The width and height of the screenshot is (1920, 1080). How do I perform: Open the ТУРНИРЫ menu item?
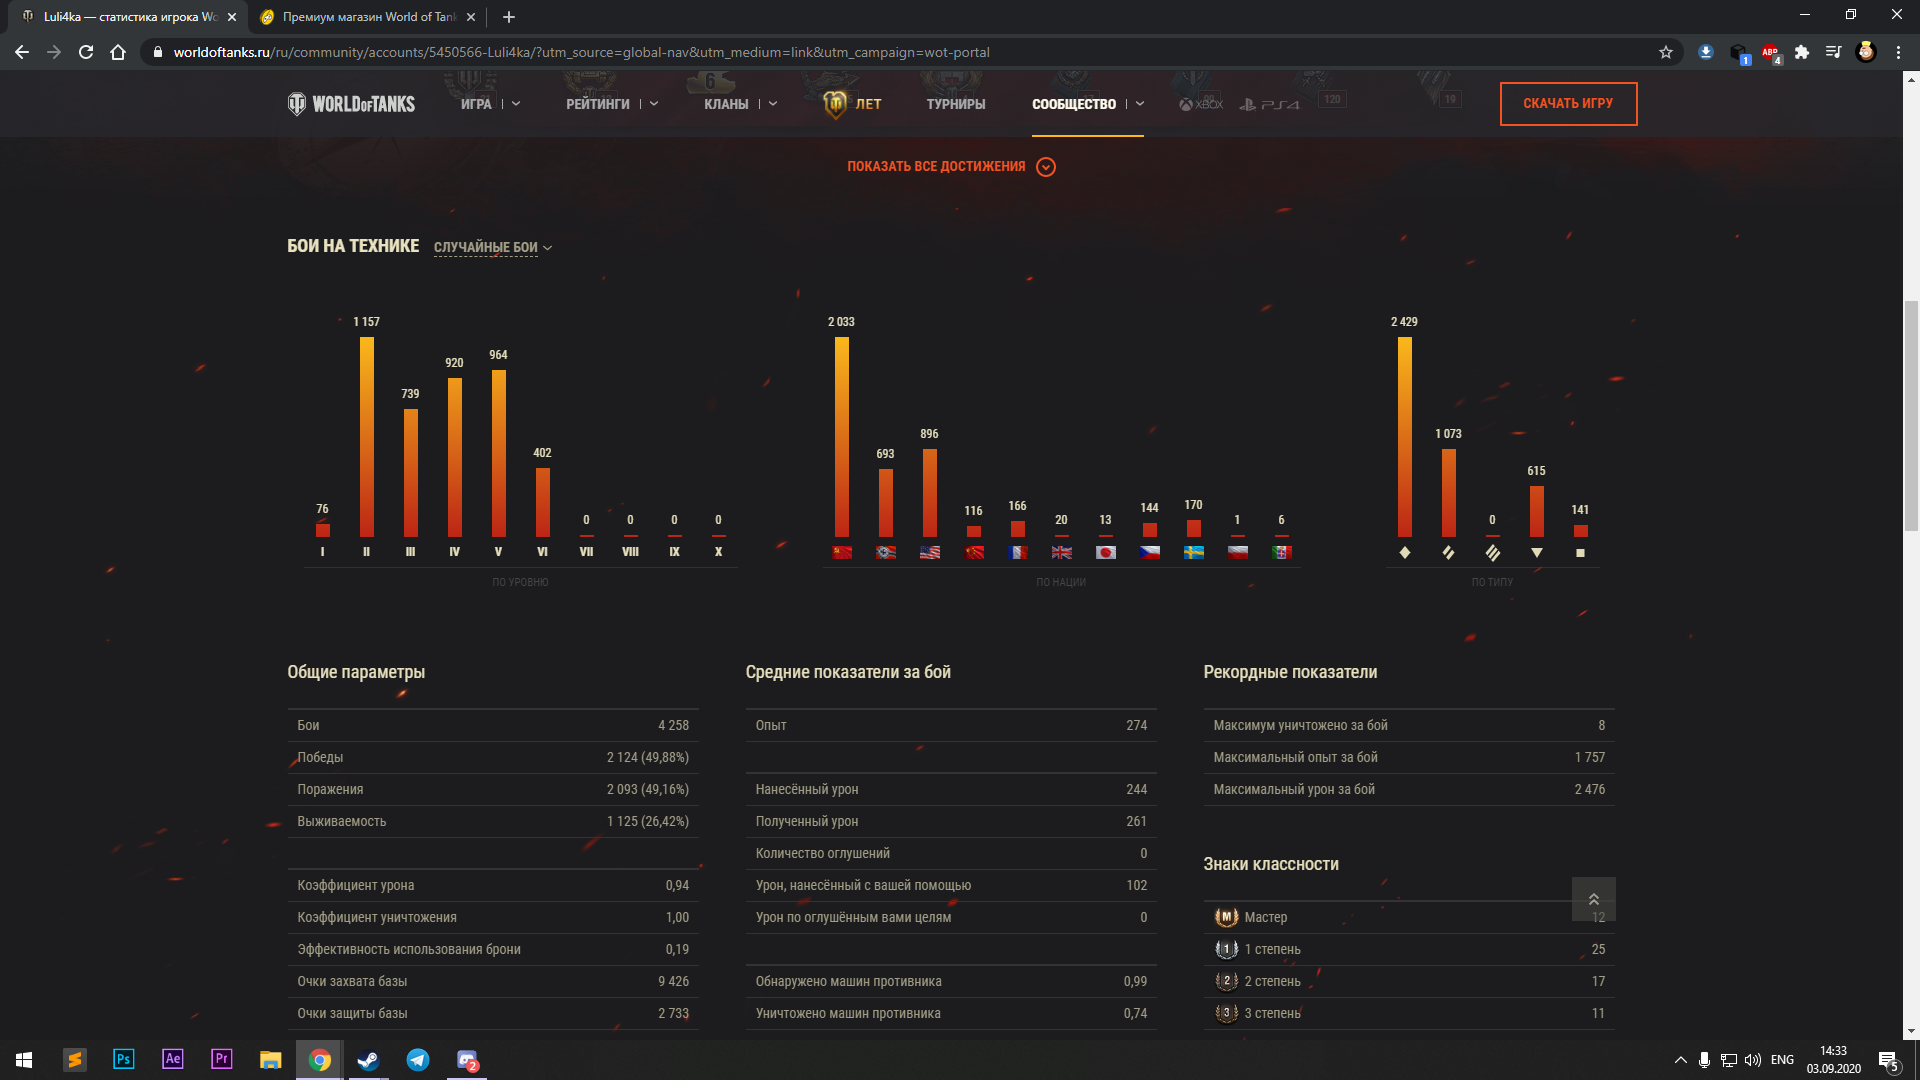tap(956, 104)
